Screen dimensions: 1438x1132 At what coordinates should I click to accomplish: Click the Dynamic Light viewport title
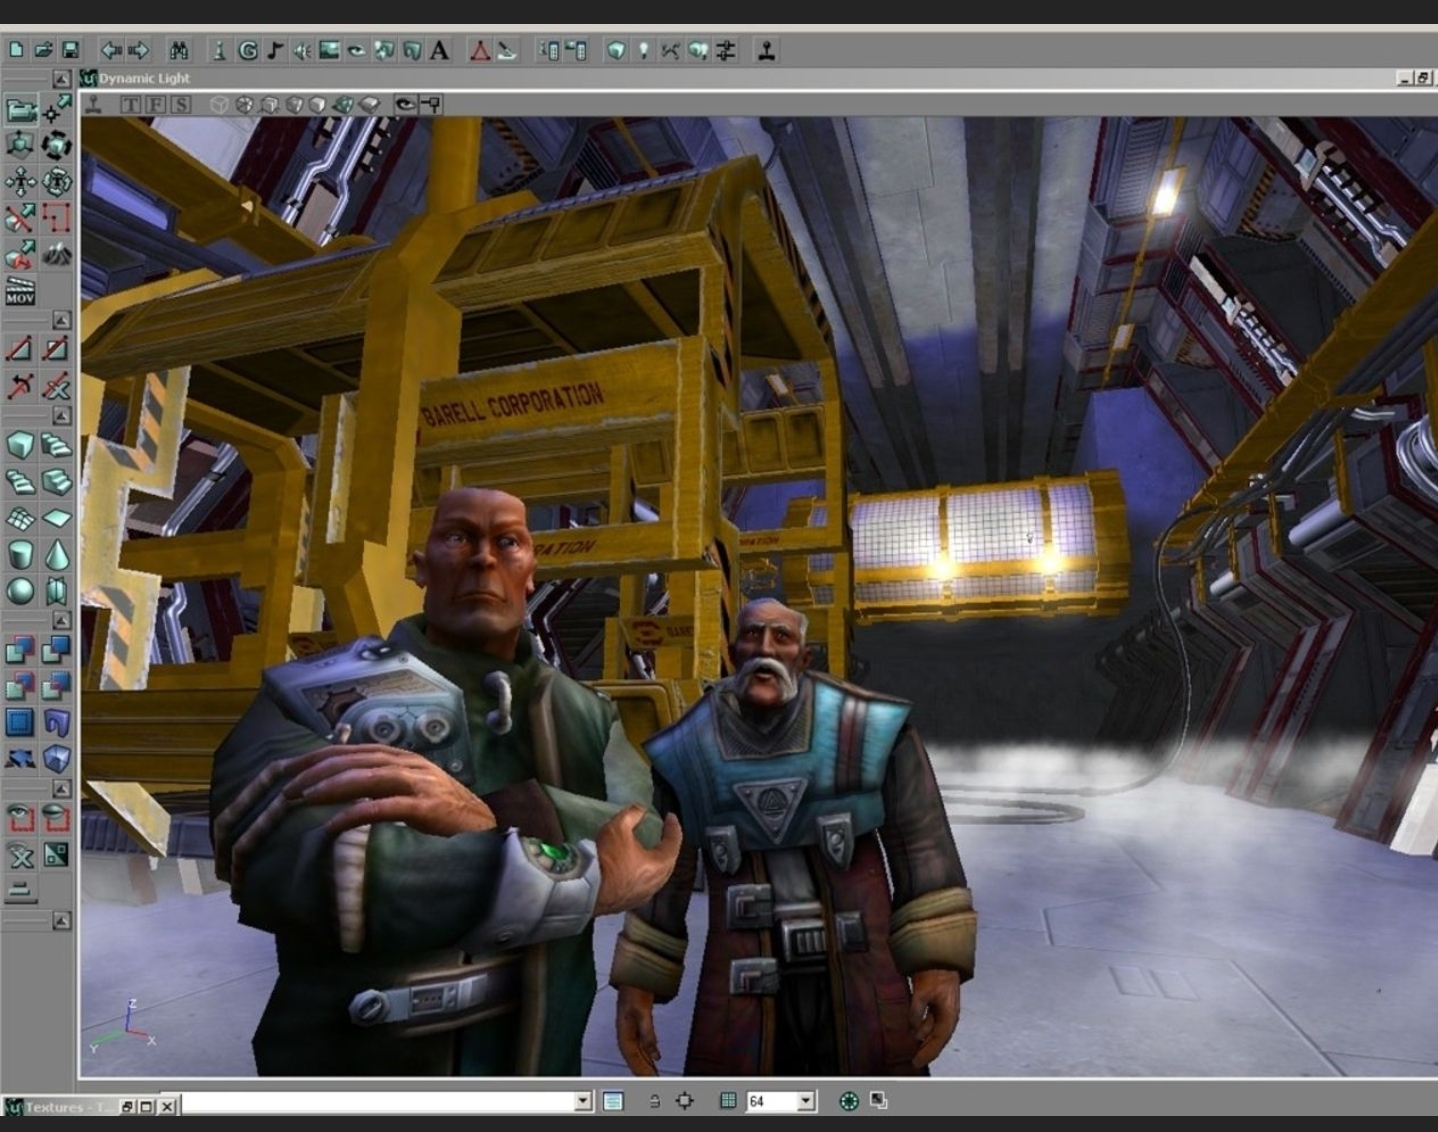coord(144,78)
